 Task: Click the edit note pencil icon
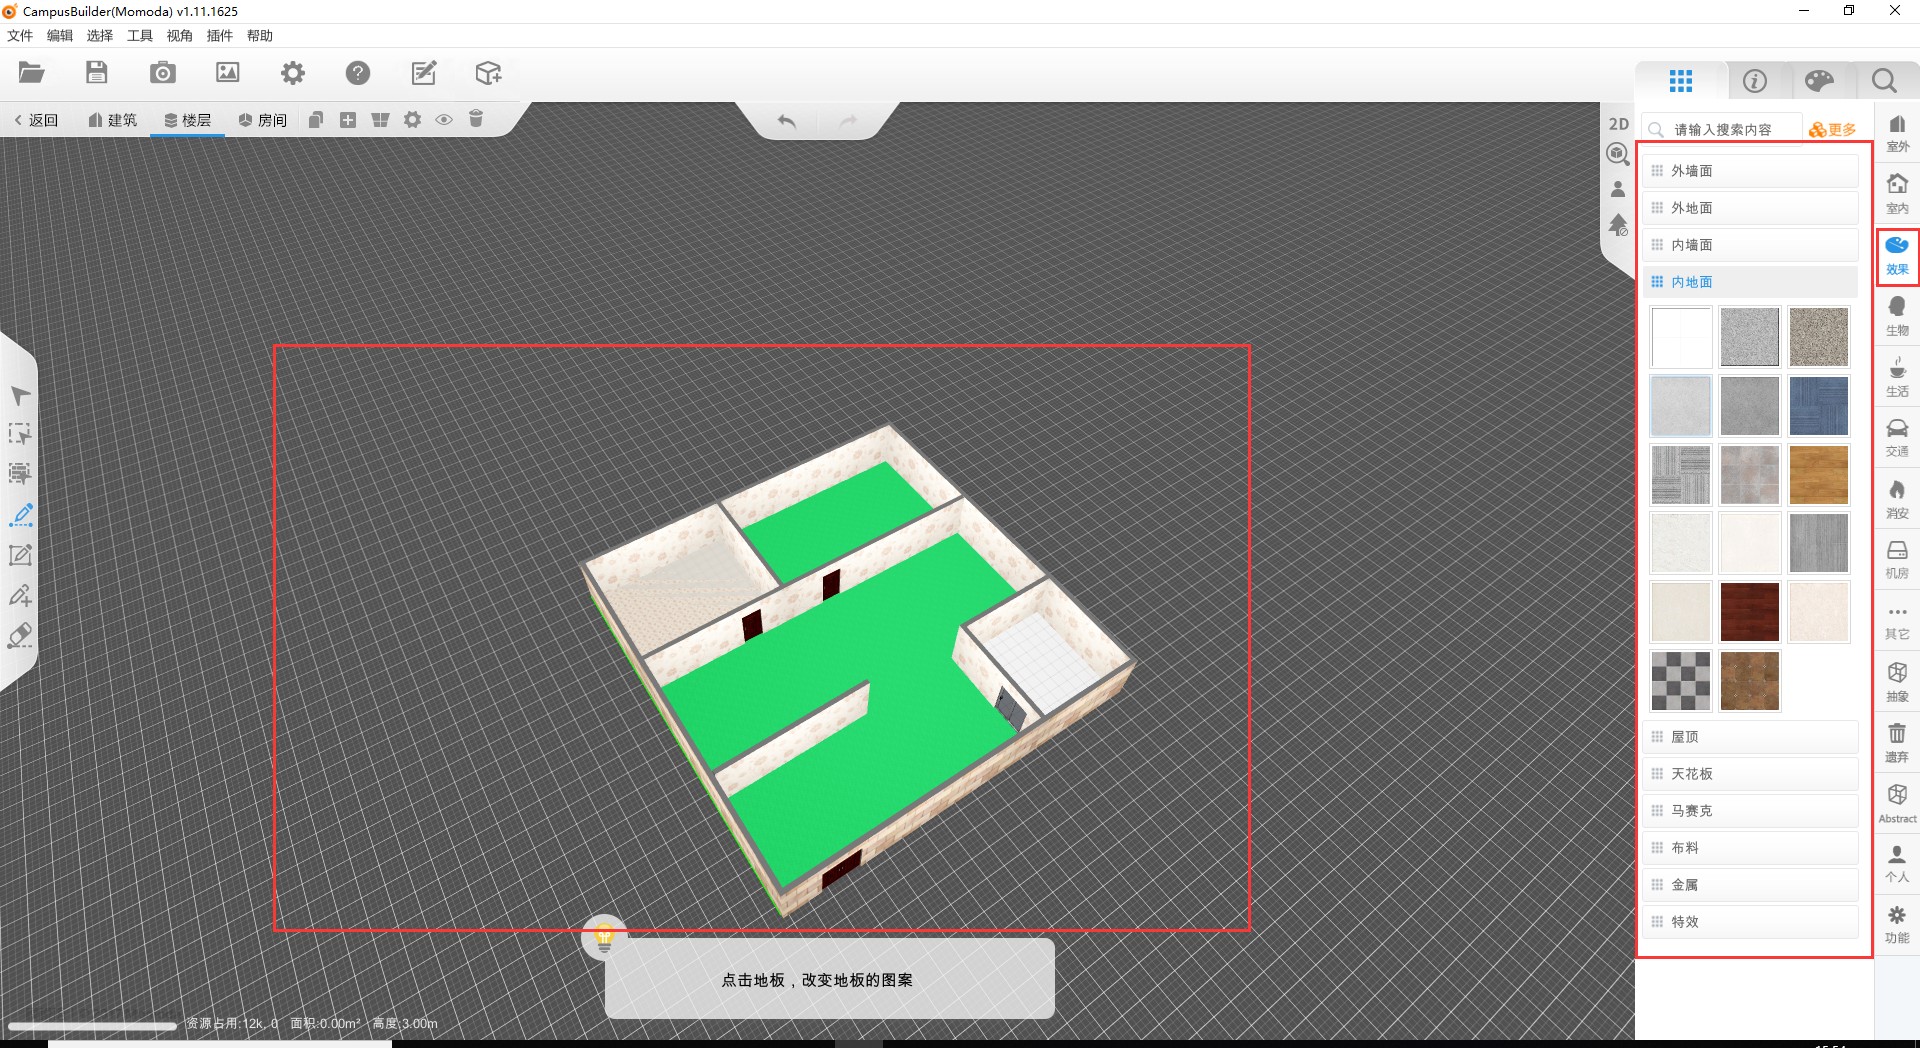pos(424,73)
